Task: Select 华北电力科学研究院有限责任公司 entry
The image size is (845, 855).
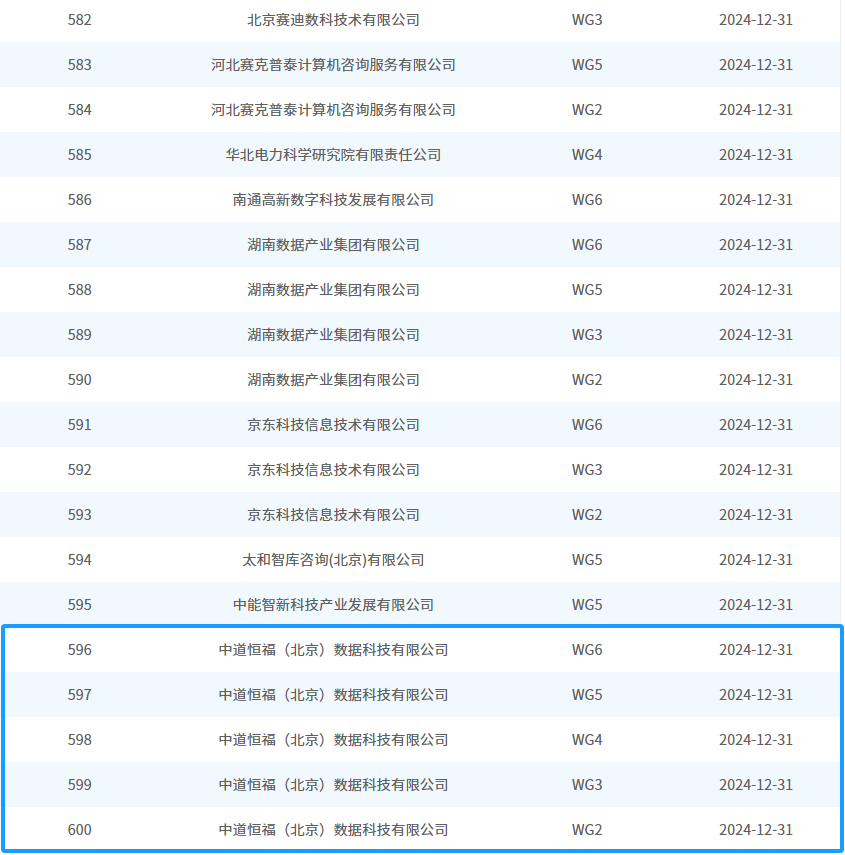Action: tap(333, 155)
